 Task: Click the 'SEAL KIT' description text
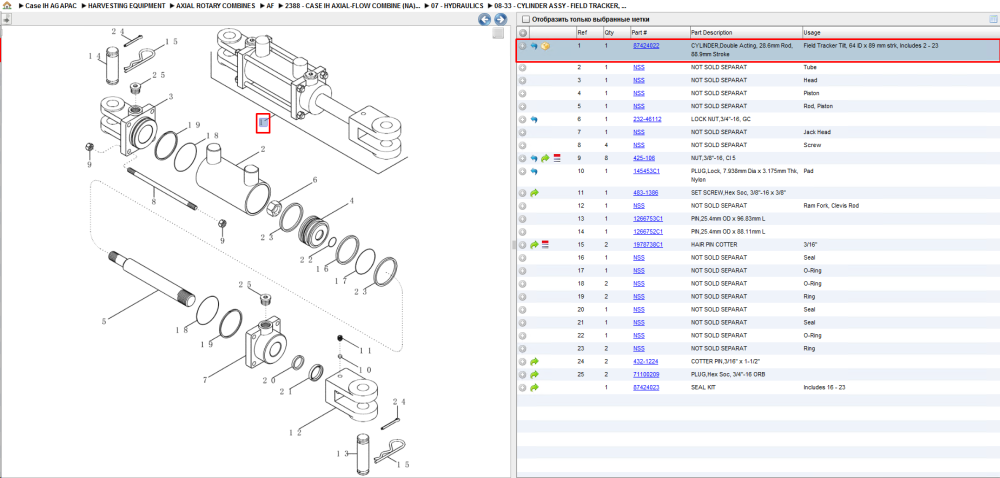point(703,387)
